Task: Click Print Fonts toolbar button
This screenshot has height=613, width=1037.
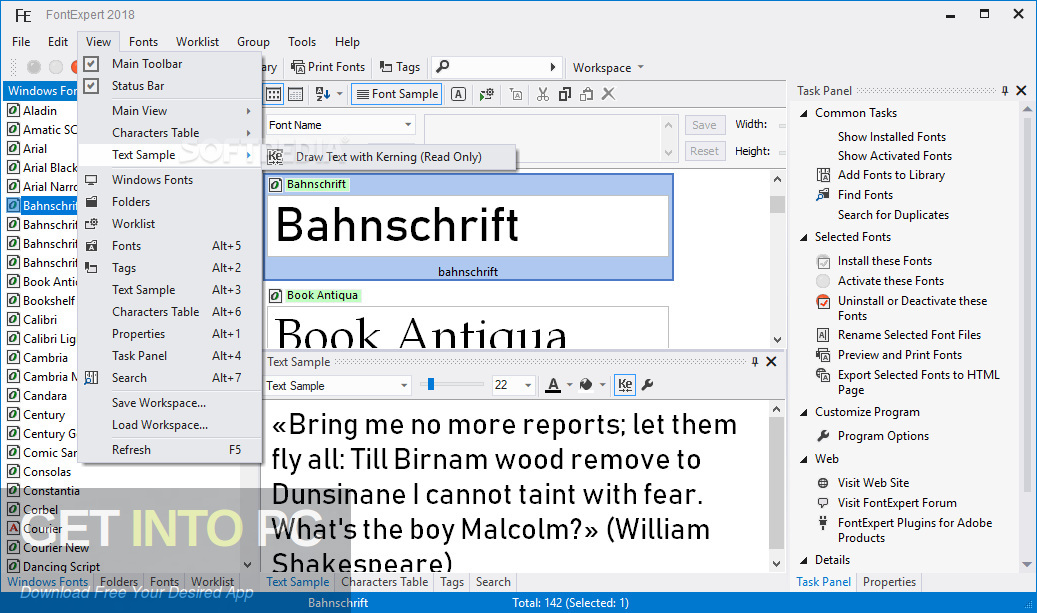Action: (328, 67)
